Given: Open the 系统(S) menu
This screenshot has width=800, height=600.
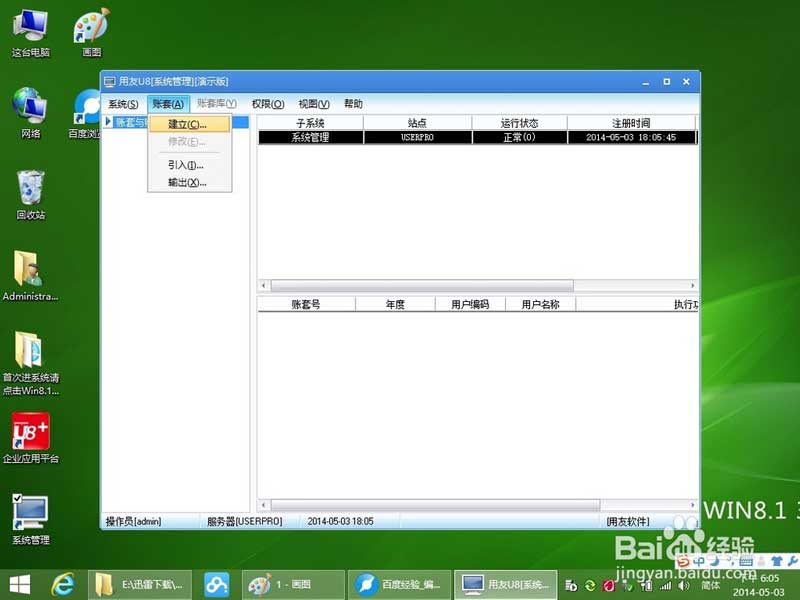Looking at the screenshot, I should tap(123, 104).
